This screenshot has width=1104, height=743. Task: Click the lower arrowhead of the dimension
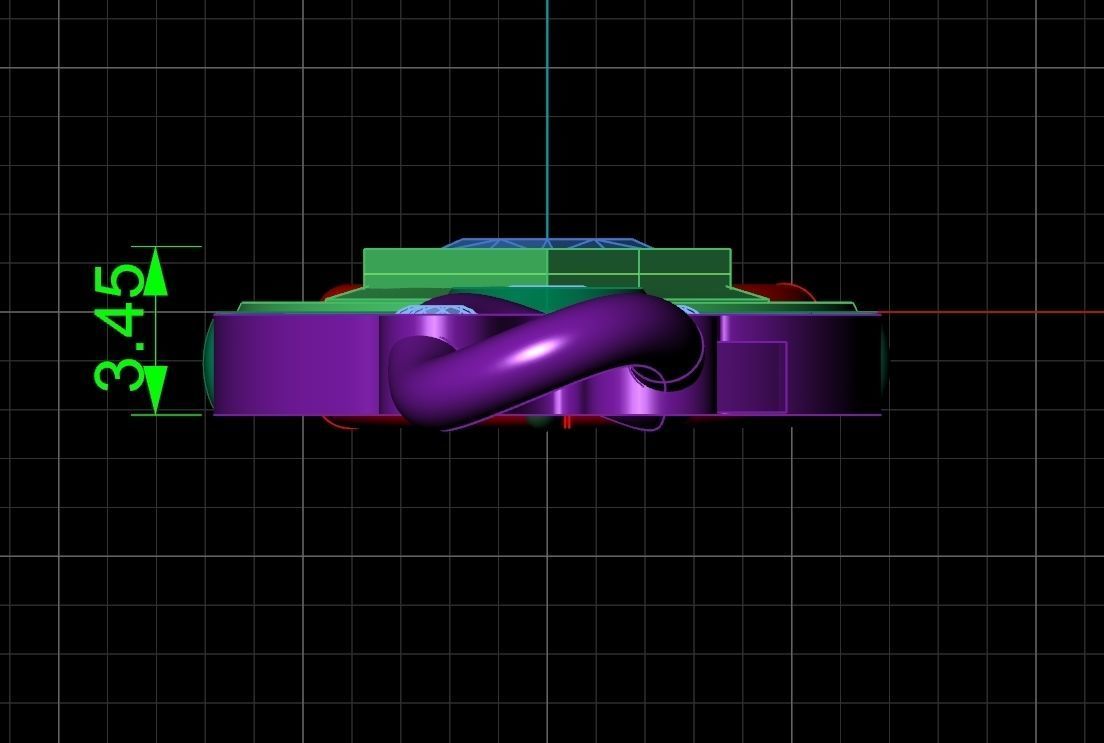coord(156,389)
